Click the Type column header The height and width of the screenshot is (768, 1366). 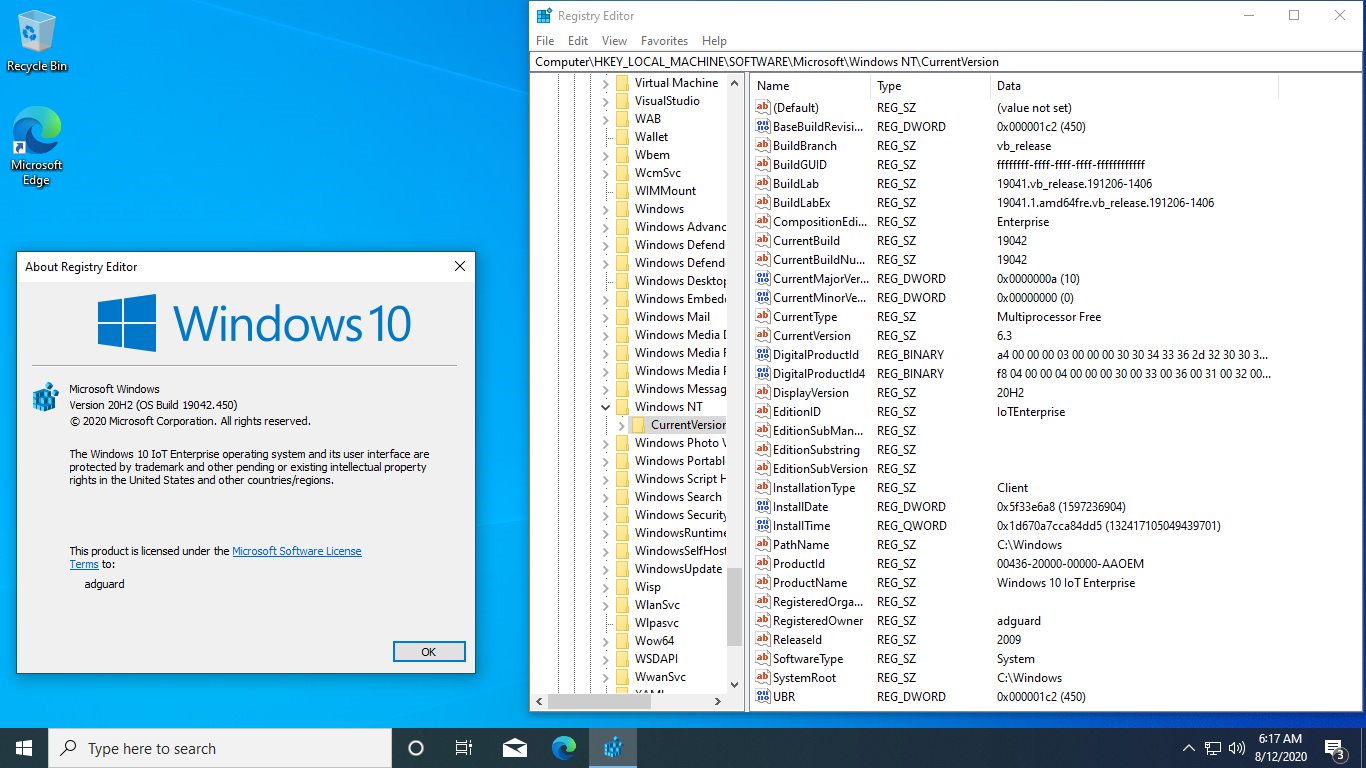click(x=931, y=86)
